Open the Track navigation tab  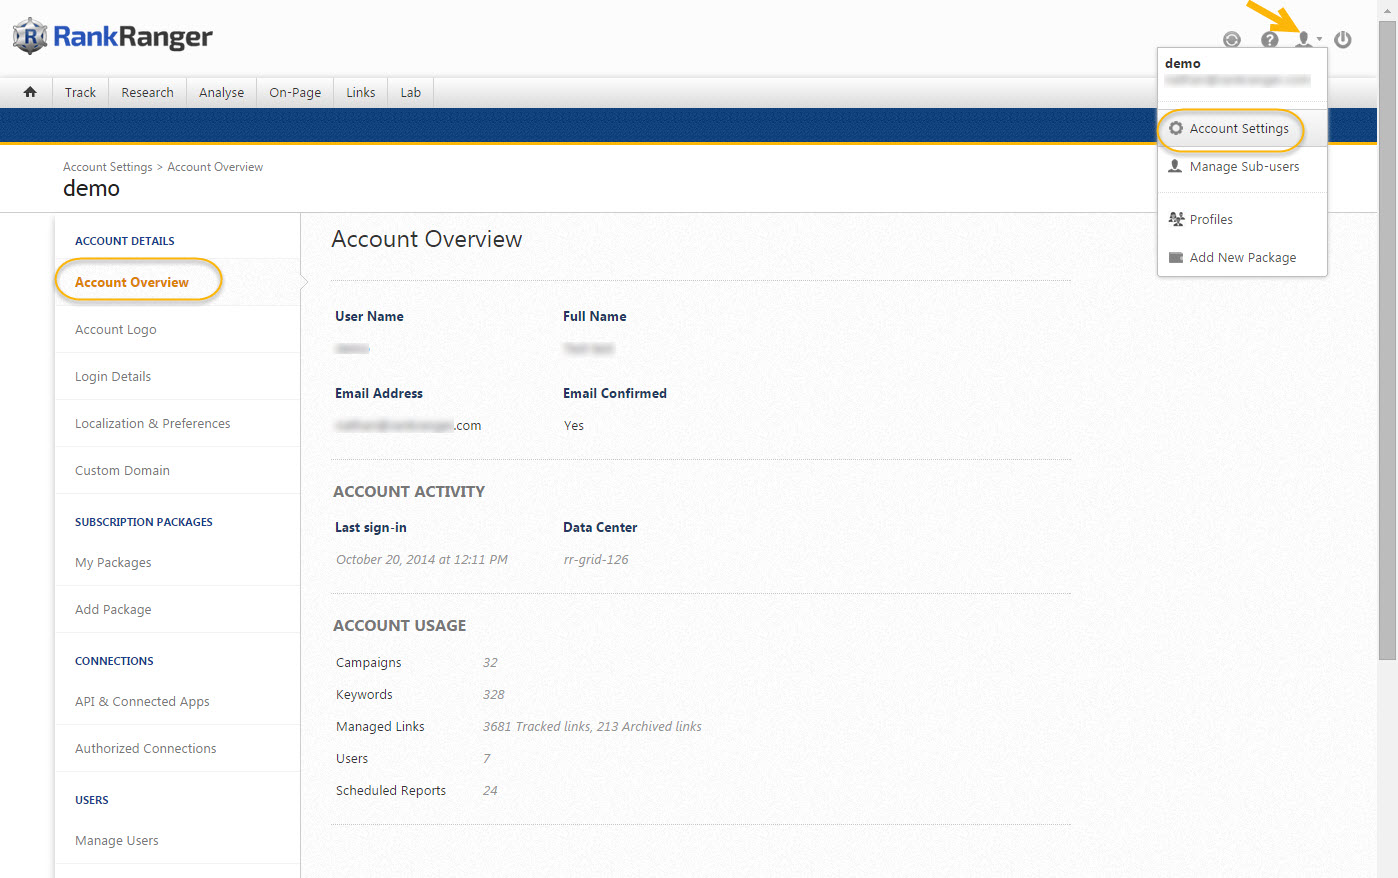tap(80, 93)
